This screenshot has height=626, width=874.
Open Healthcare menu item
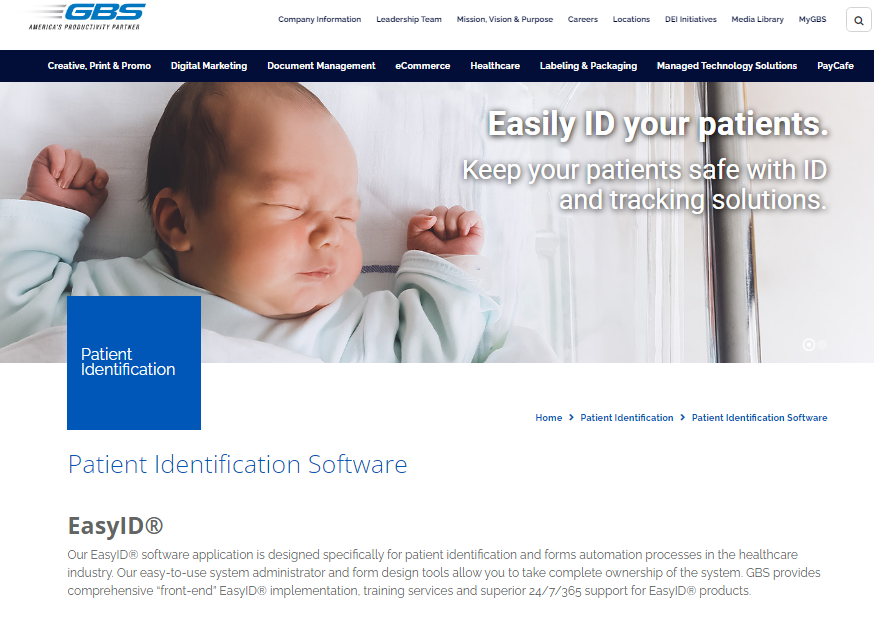[495, 66]
